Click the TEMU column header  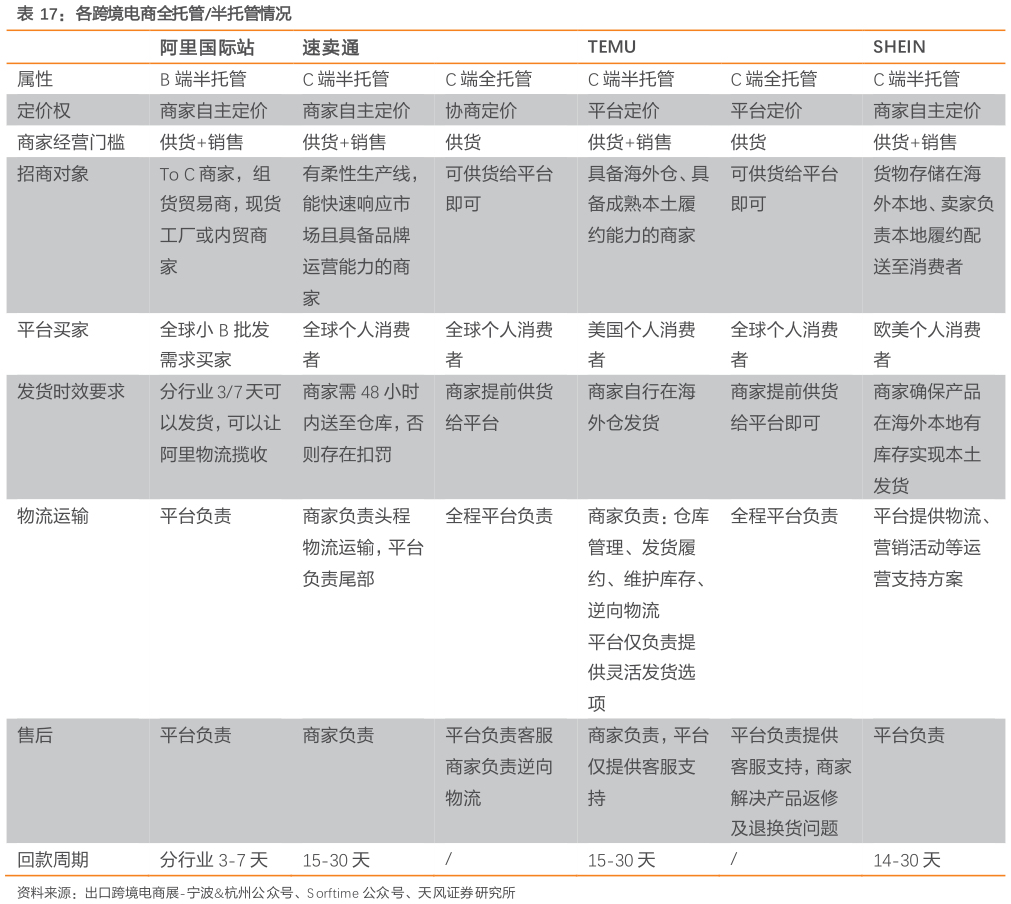point(611,47)
